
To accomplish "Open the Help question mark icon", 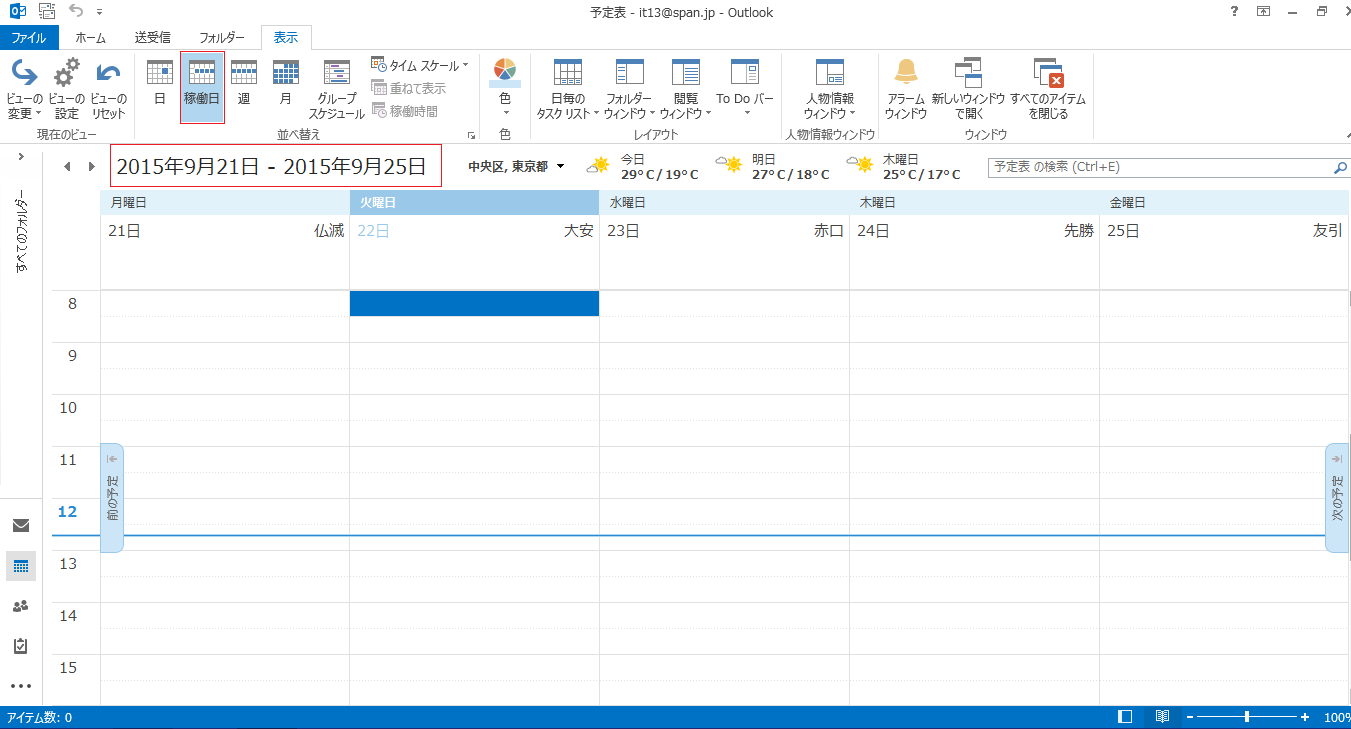I will [x=1232, y=12].
